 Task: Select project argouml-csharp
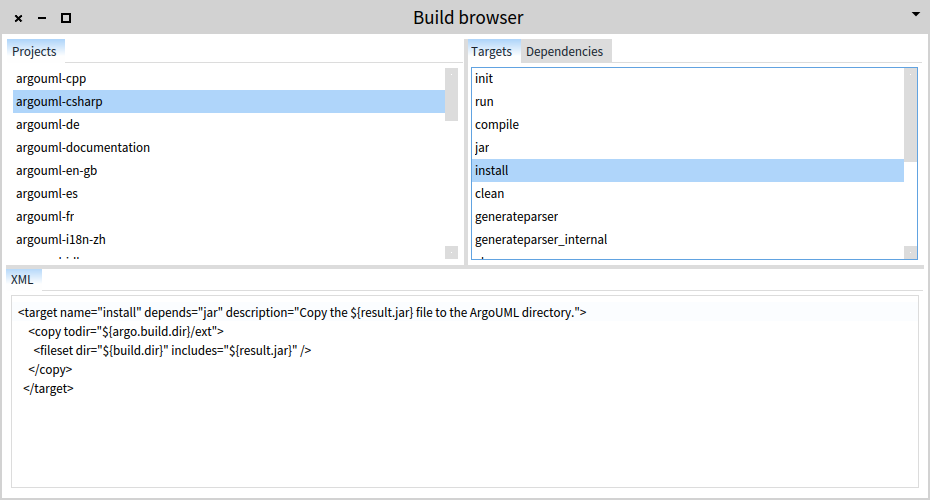tap(229, 101)
